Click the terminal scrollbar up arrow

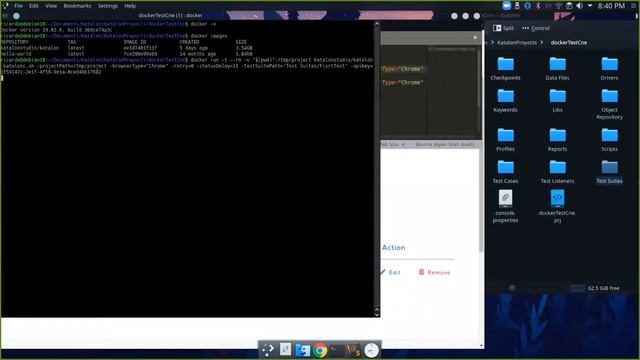click(x=377, y=24)
